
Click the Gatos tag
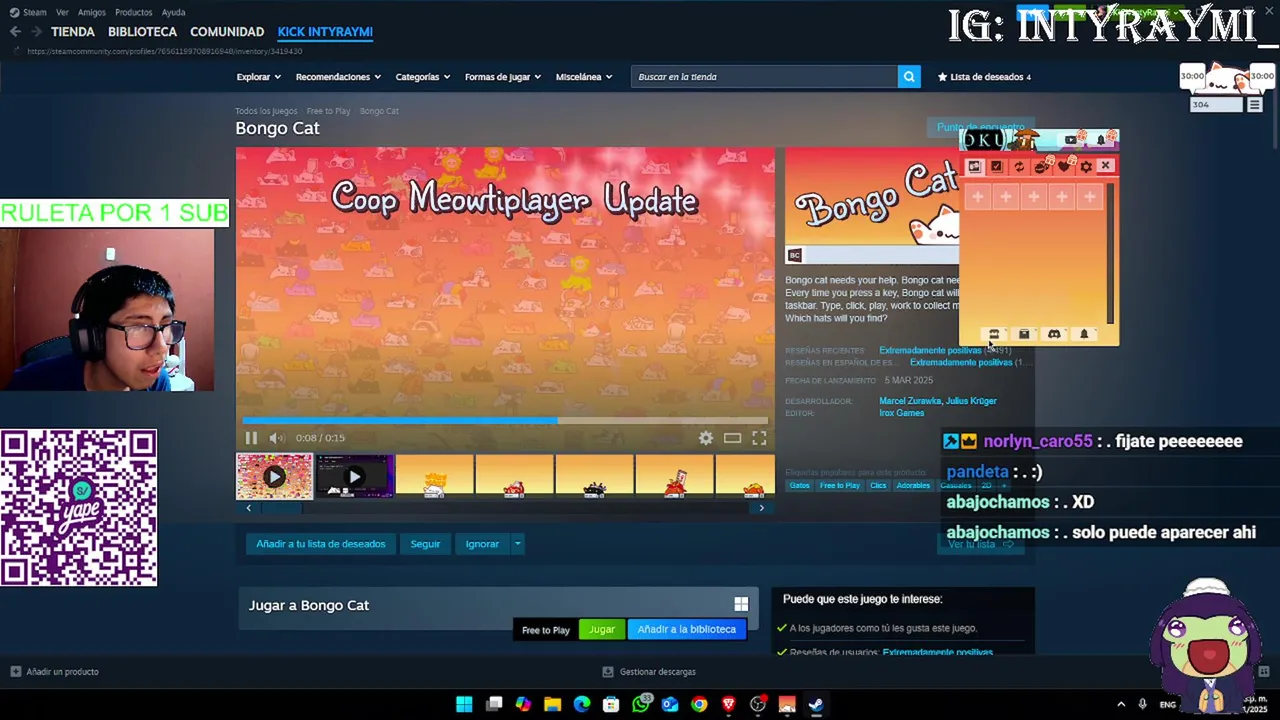pyautogui.click(x=800, y=486)
